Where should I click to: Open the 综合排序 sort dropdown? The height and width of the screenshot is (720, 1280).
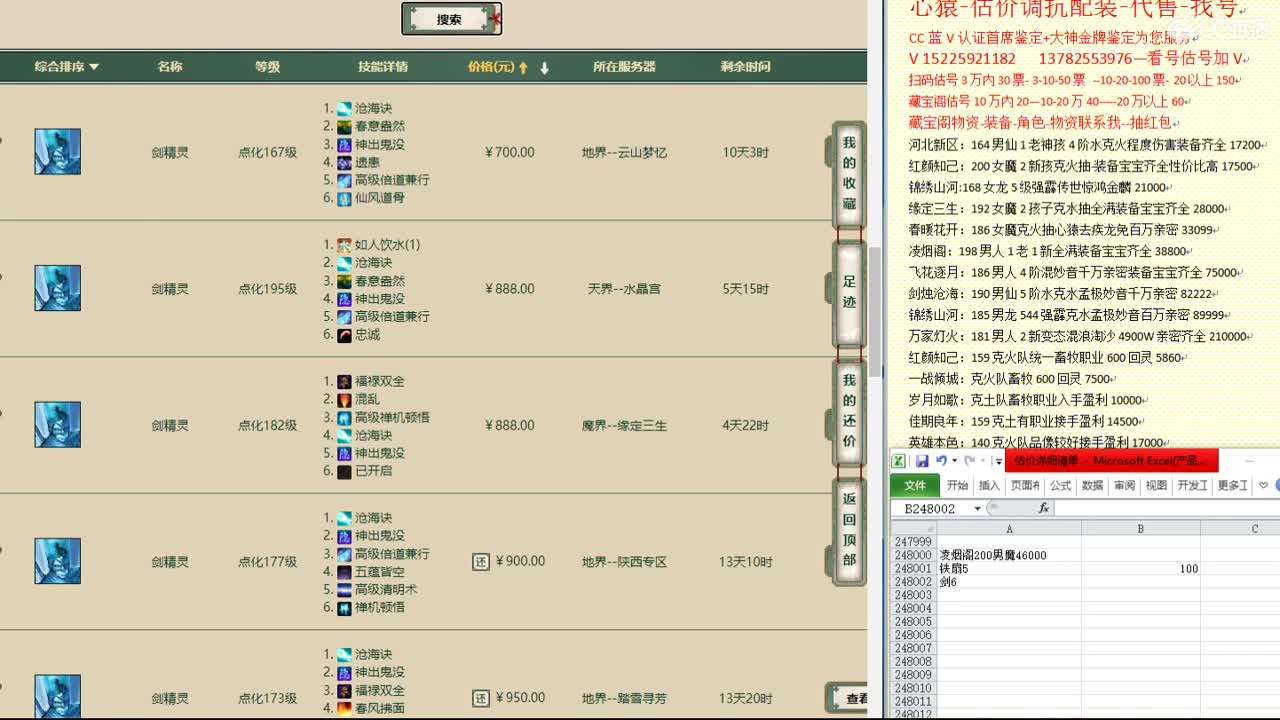coord(67,67)
